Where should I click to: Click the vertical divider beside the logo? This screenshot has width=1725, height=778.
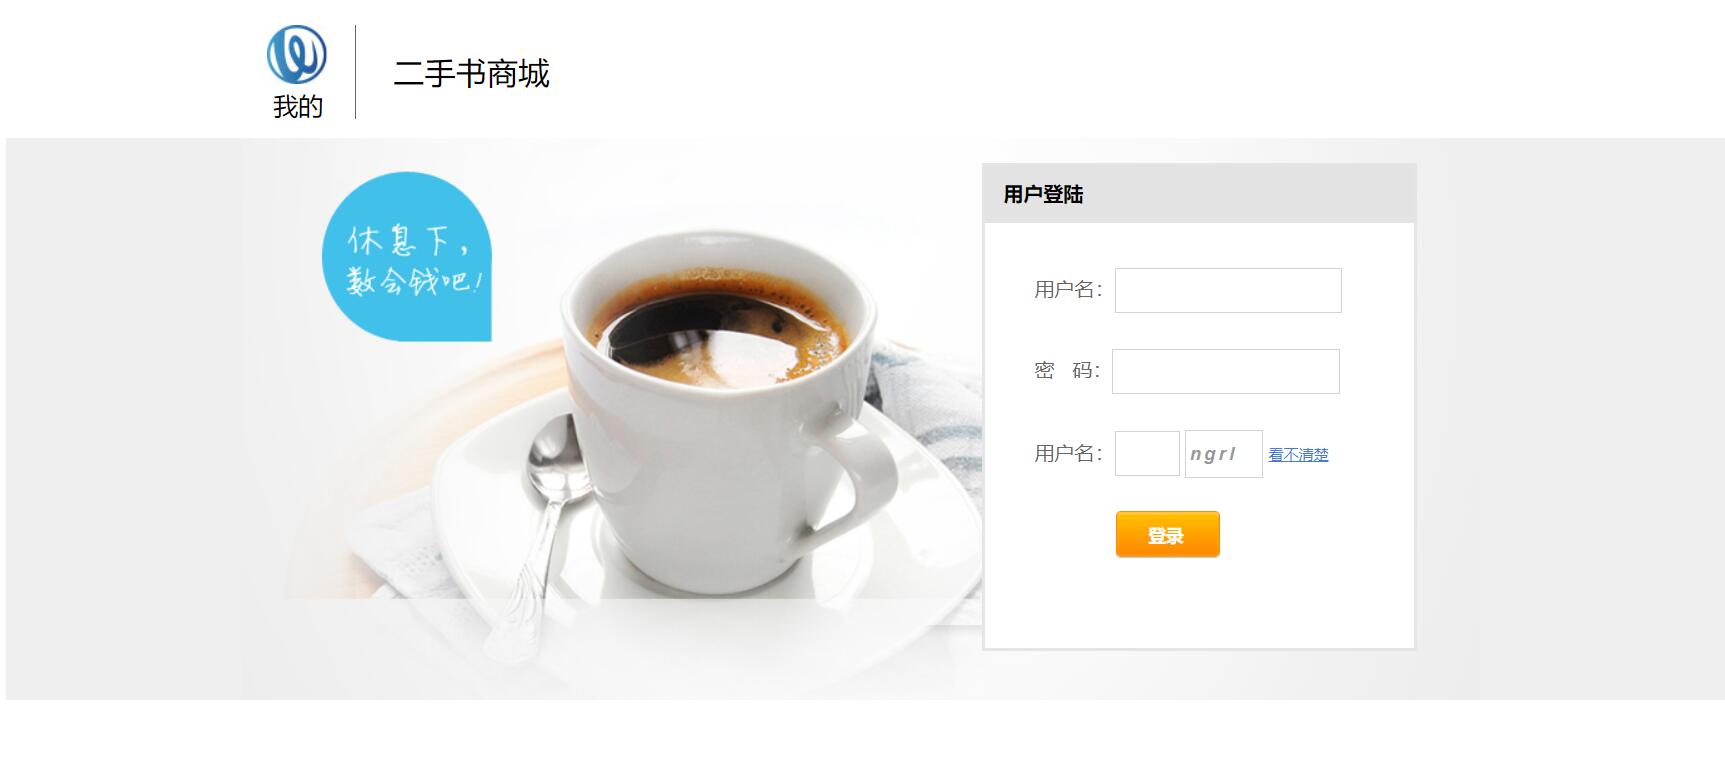(355, 72)
